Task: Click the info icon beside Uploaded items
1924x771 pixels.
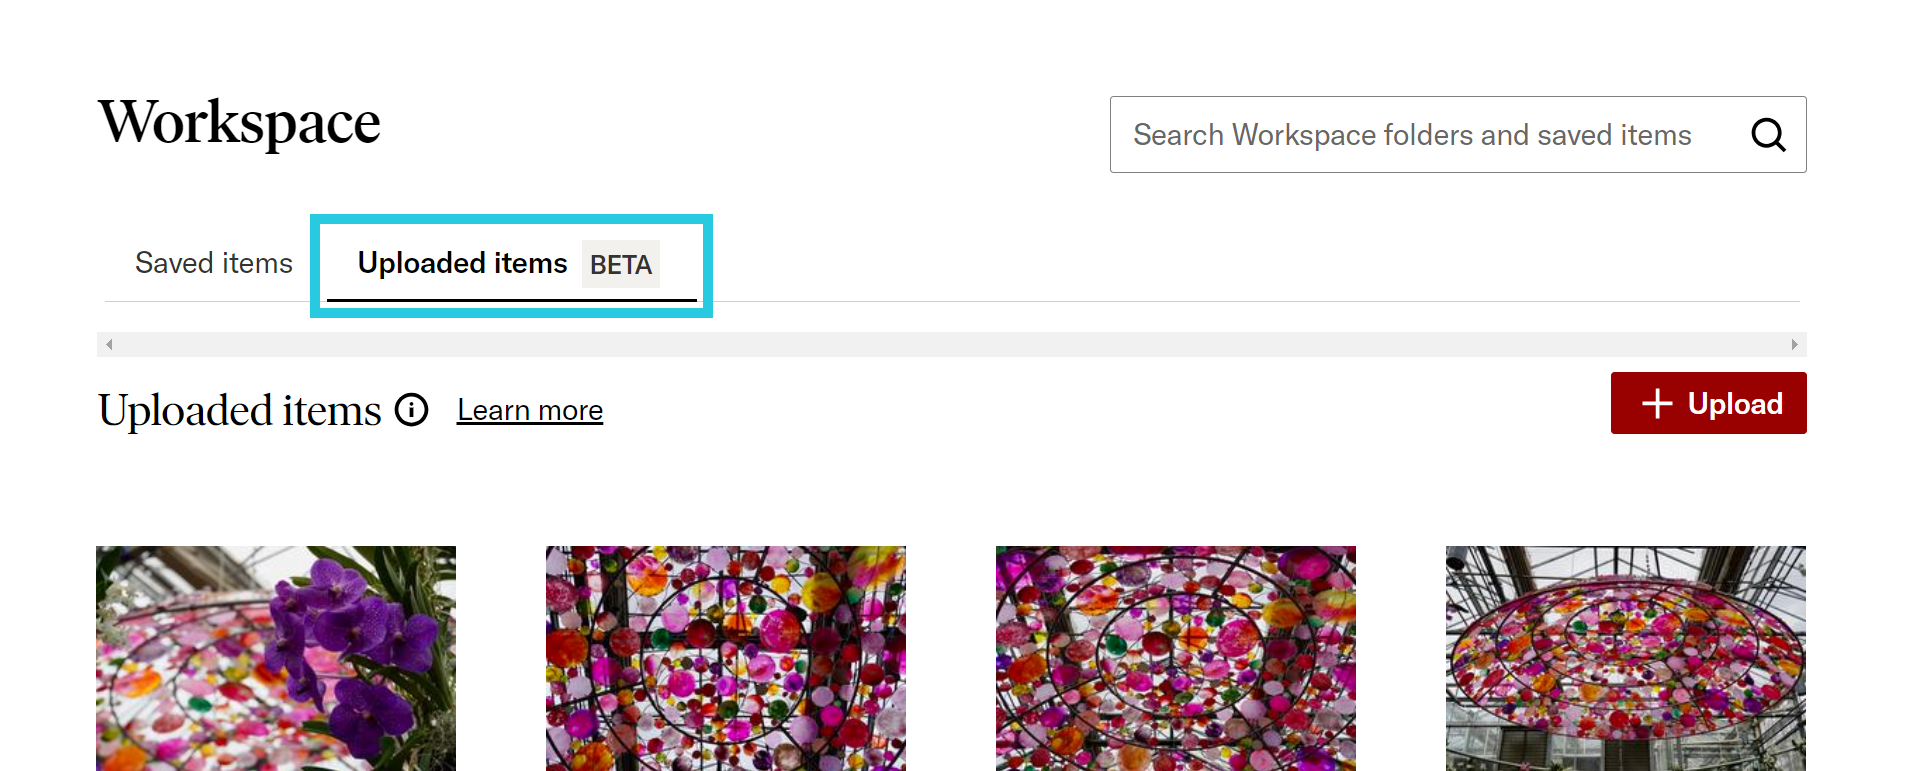Action: click(411, 410)
